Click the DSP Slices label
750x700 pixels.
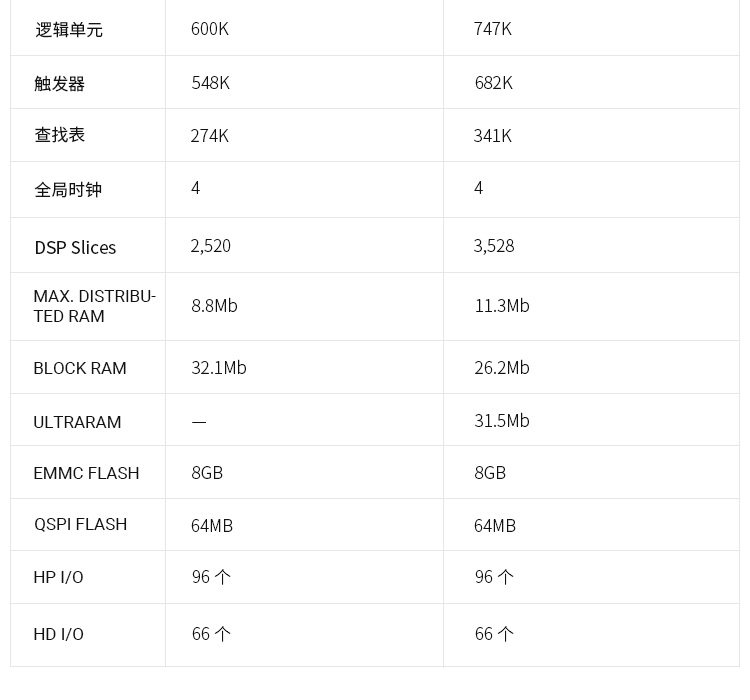coord(75,247)
